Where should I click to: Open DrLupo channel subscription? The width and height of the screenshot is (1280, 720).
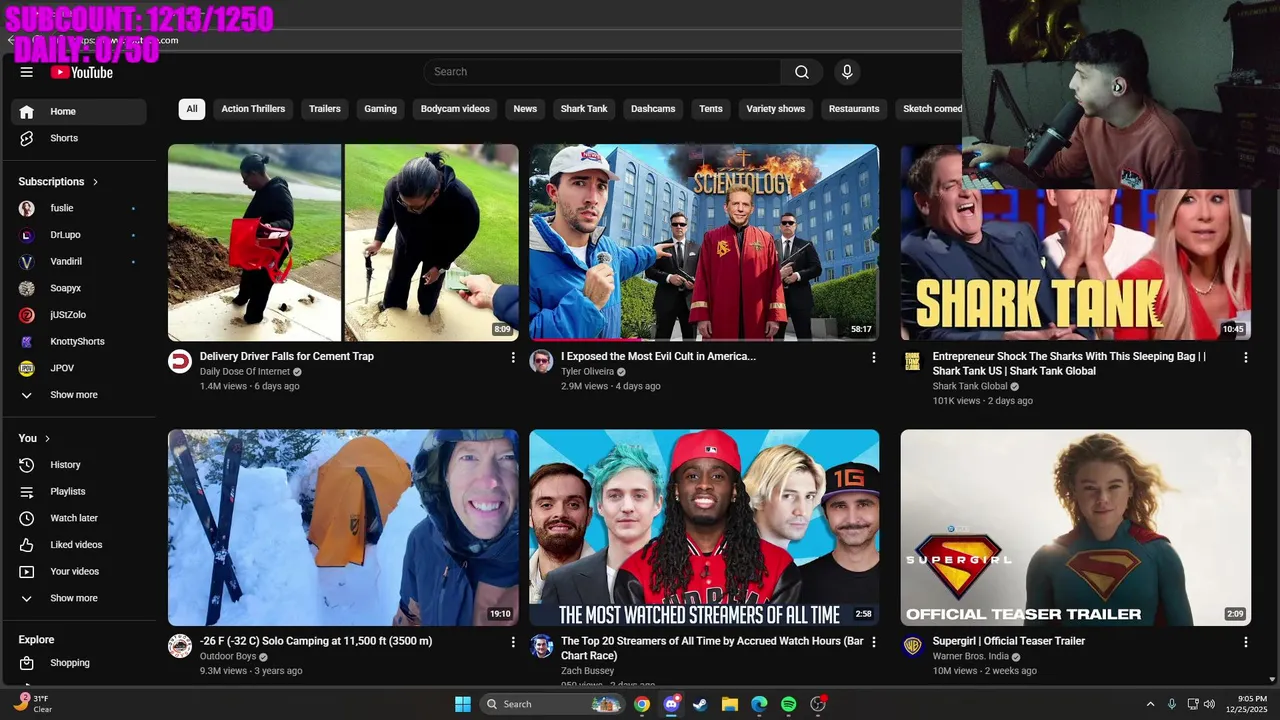tap(79, 235)
